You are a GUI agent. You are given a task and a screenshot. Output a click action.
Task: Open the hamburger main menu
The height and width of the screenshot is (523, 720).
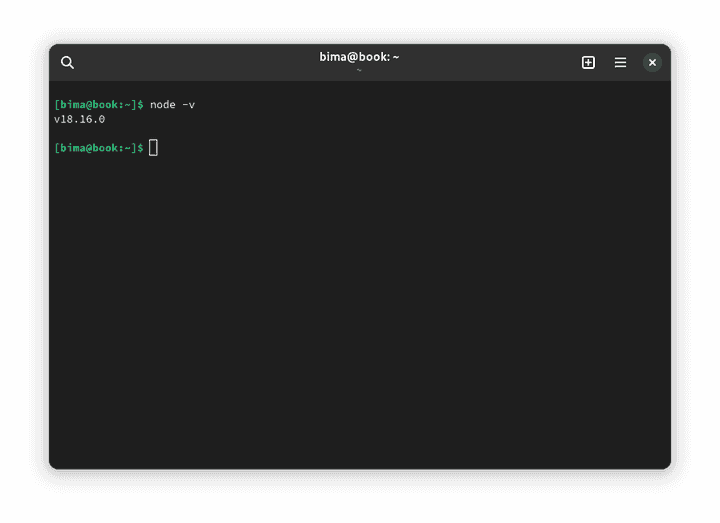(620, 62)
